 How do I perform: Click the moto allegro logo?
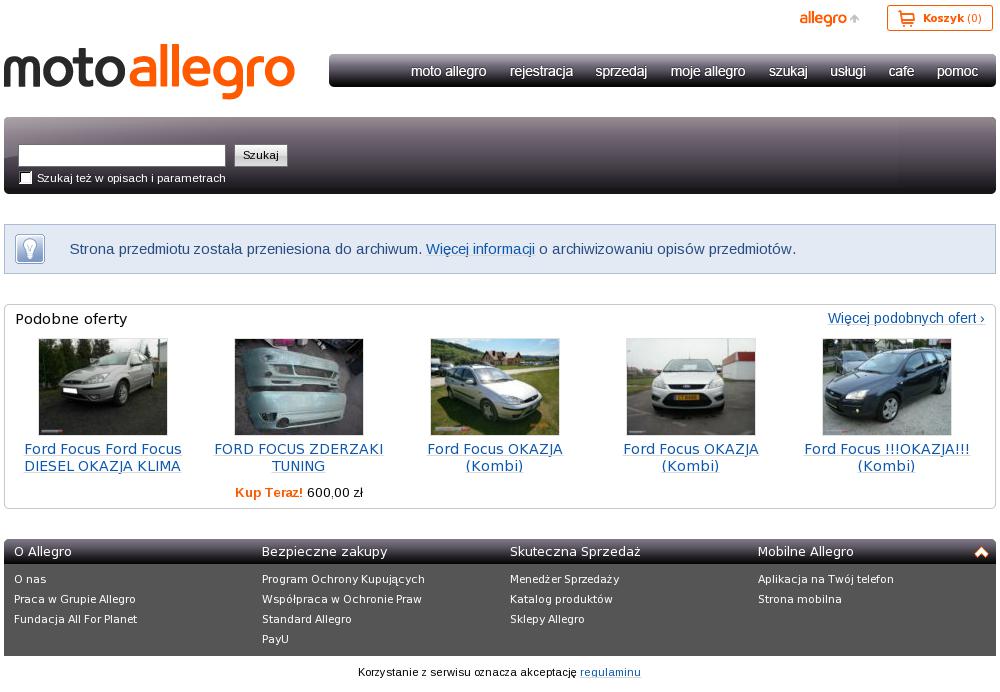pyautogui.click(x=149, y=70)
